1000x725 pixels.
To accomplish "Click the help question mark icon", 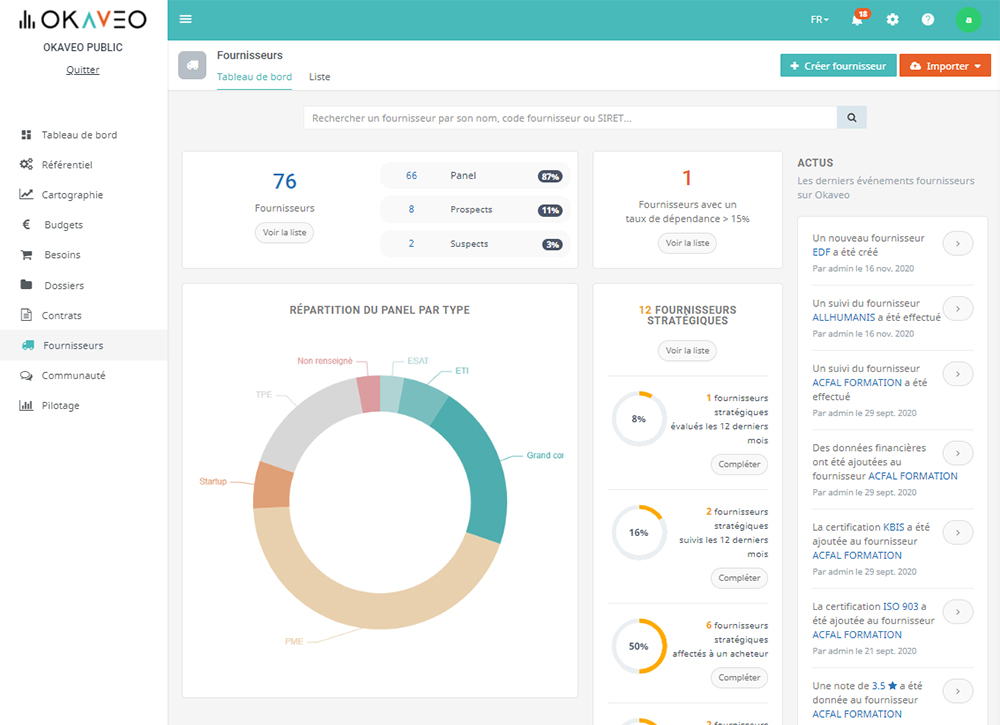I will [928, 19].
